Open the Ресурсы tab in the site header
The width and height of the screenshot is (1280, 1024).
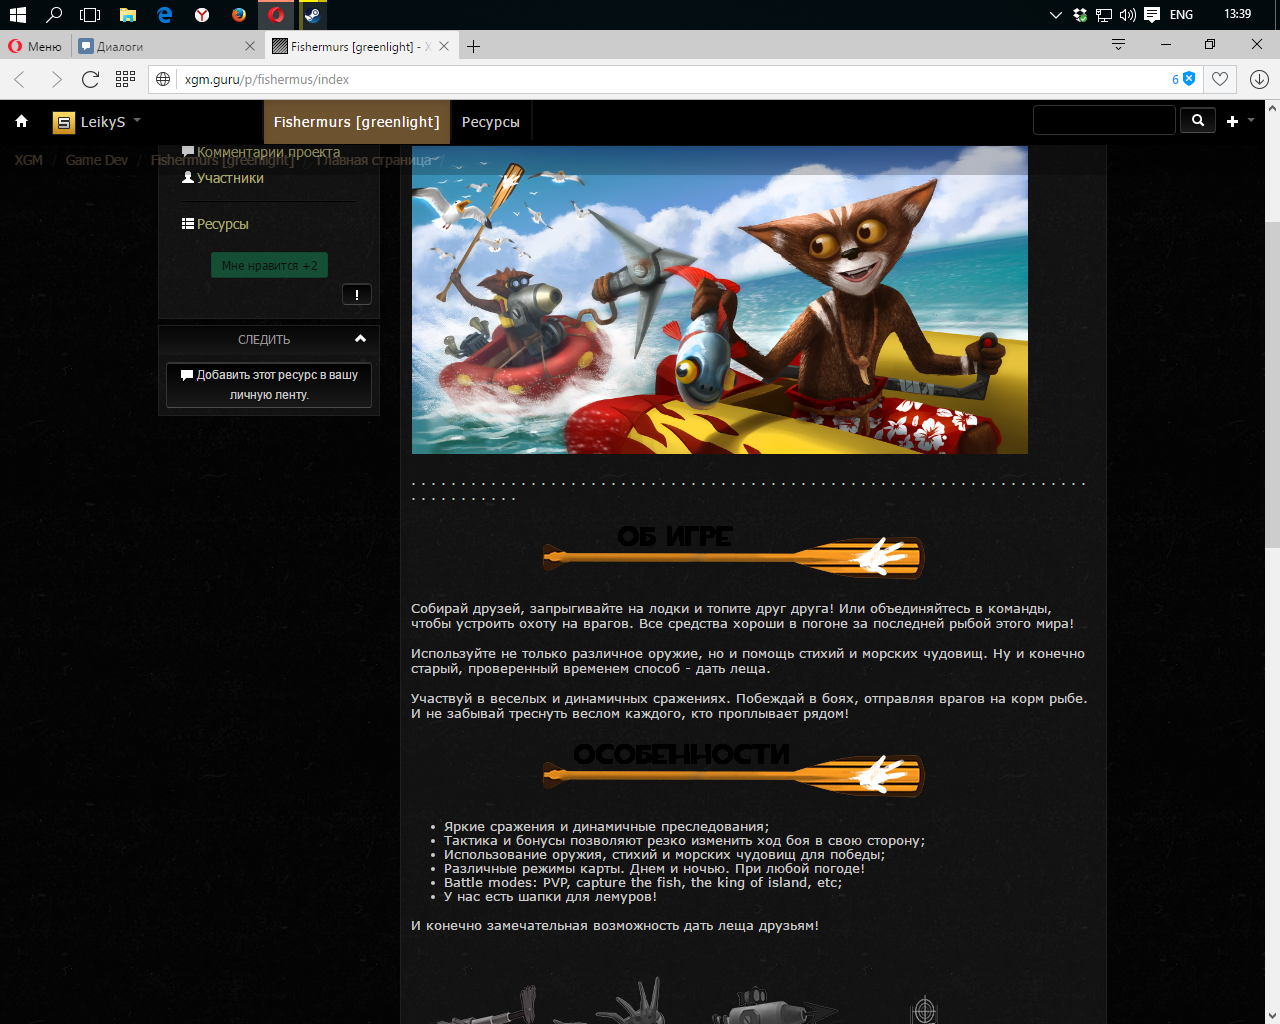click(491, 122)
